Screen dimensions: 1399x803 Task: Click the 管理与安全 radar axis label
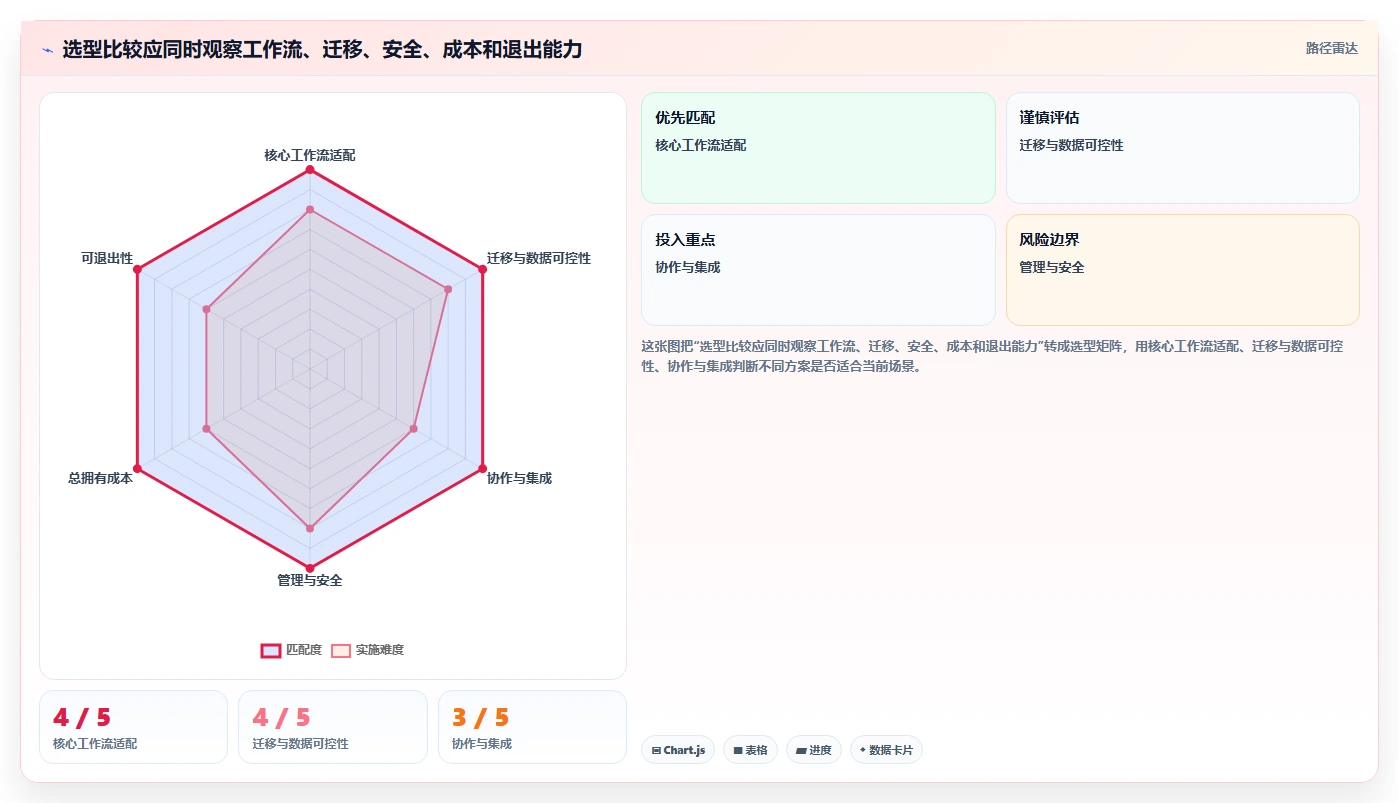point(310,580)
